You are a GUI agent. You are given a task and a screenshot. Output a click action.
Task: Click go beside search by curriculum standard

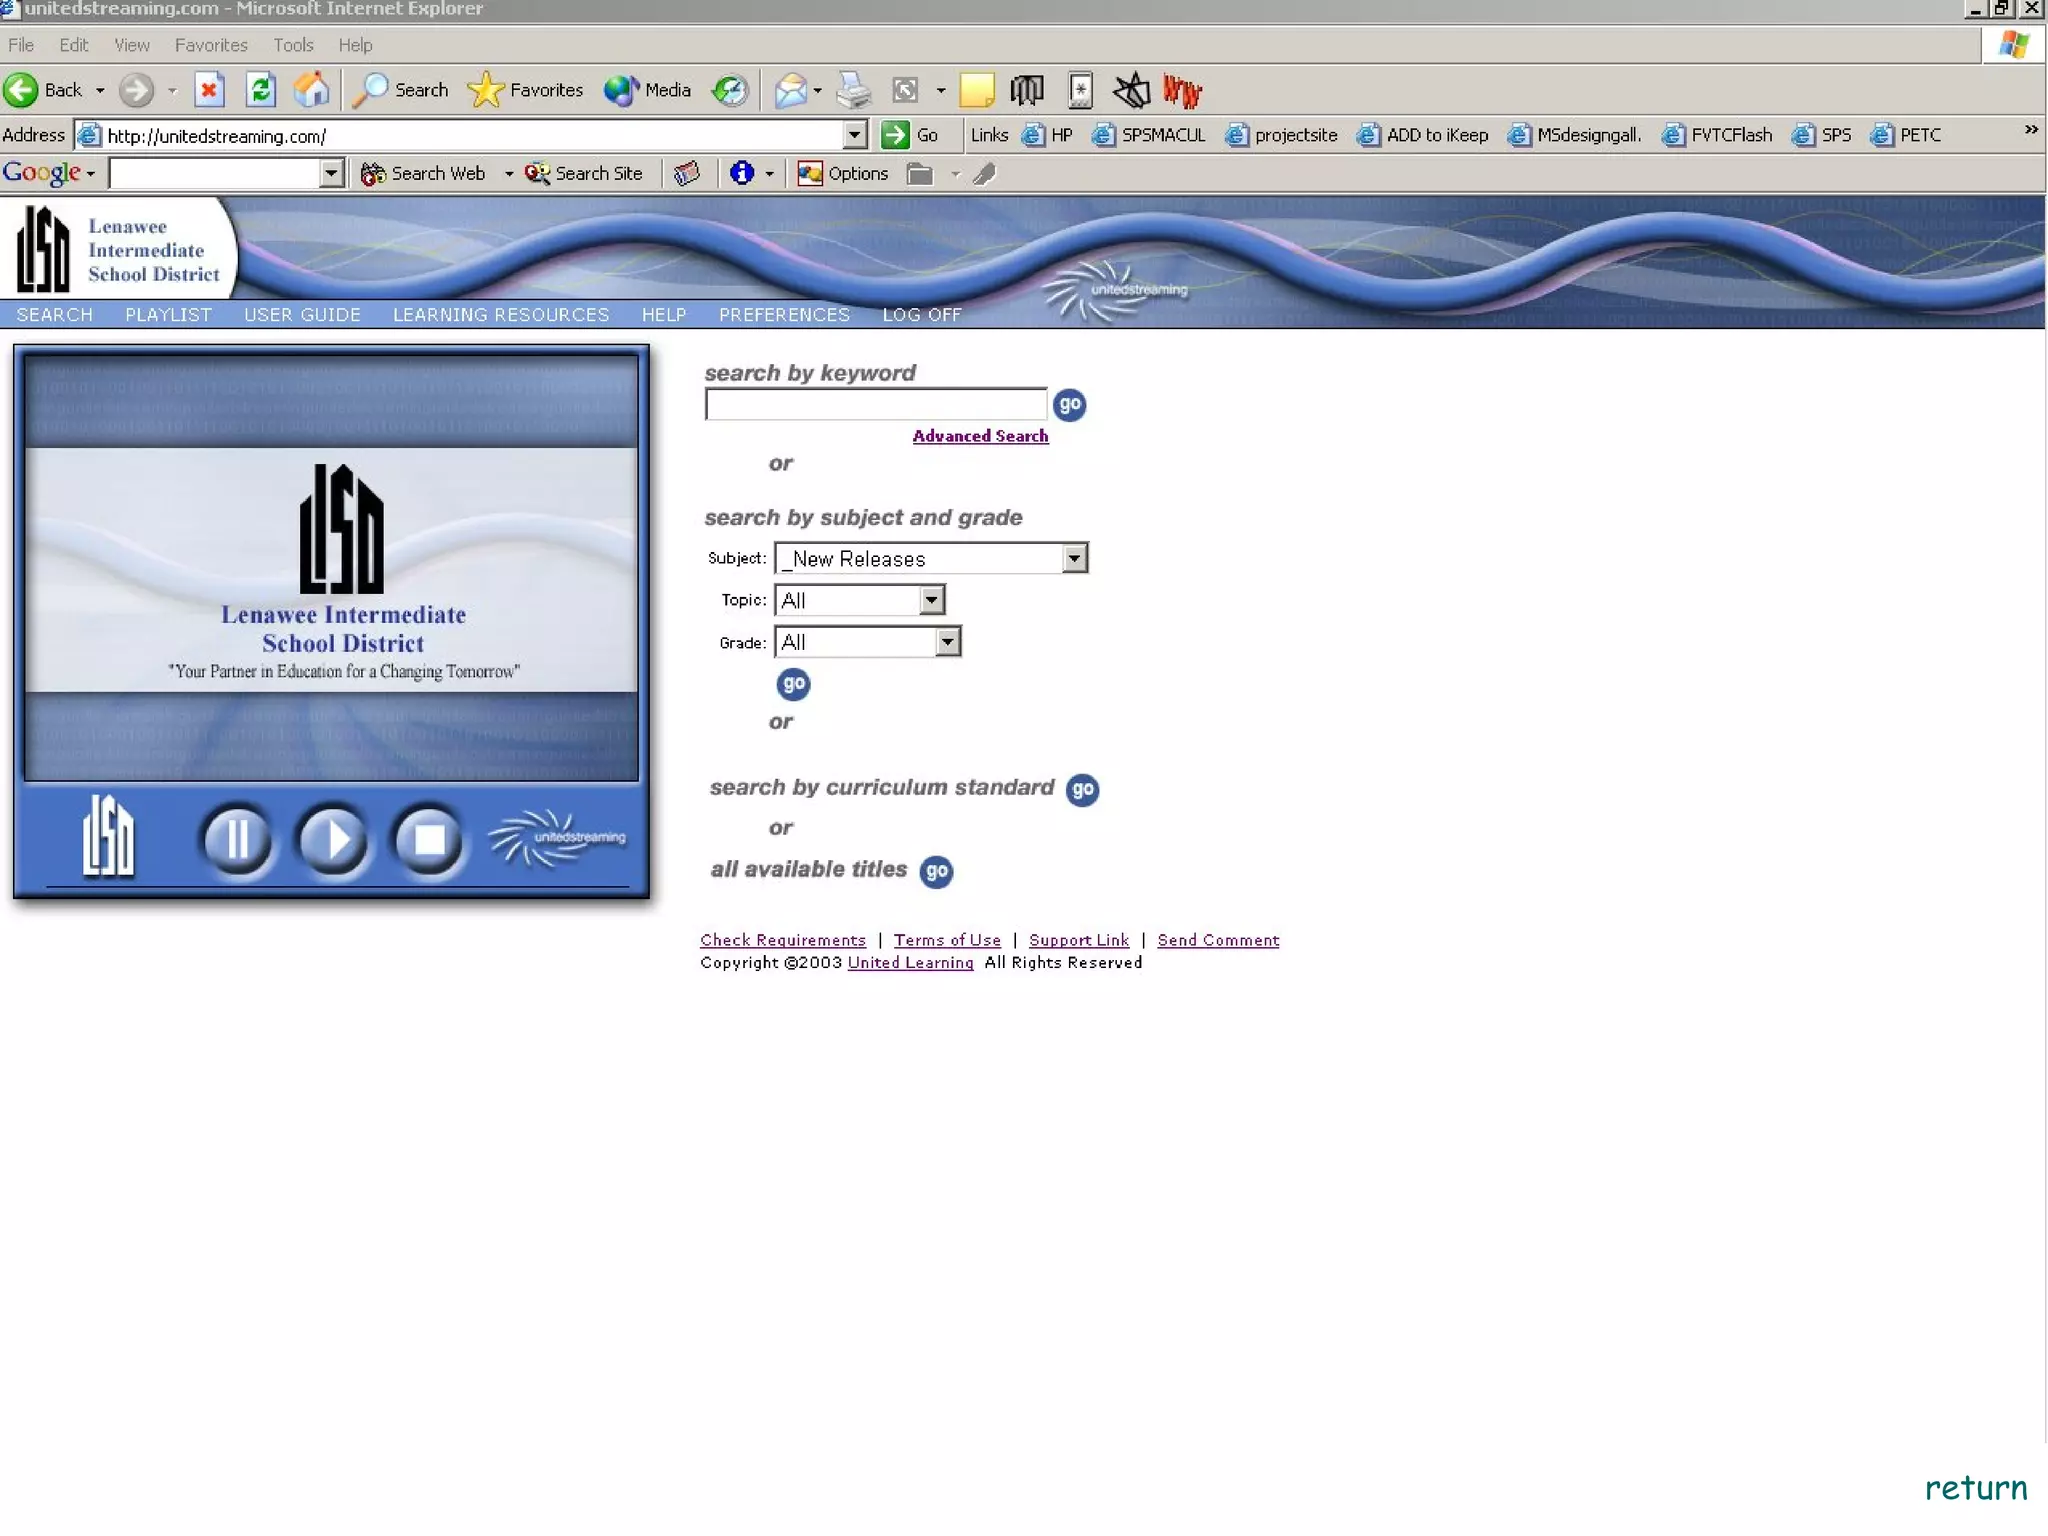click(1082, 789)
